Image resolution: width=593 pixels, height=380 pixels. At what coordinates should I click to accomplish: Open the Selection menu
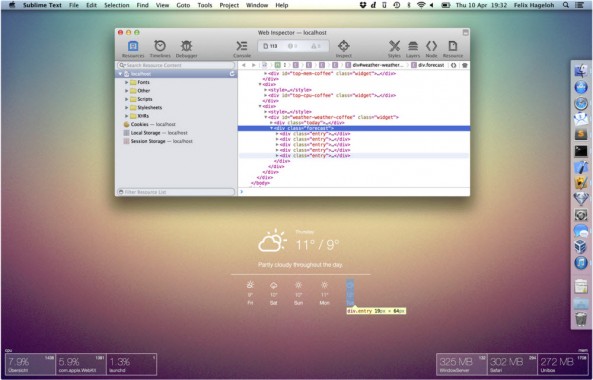116,5
